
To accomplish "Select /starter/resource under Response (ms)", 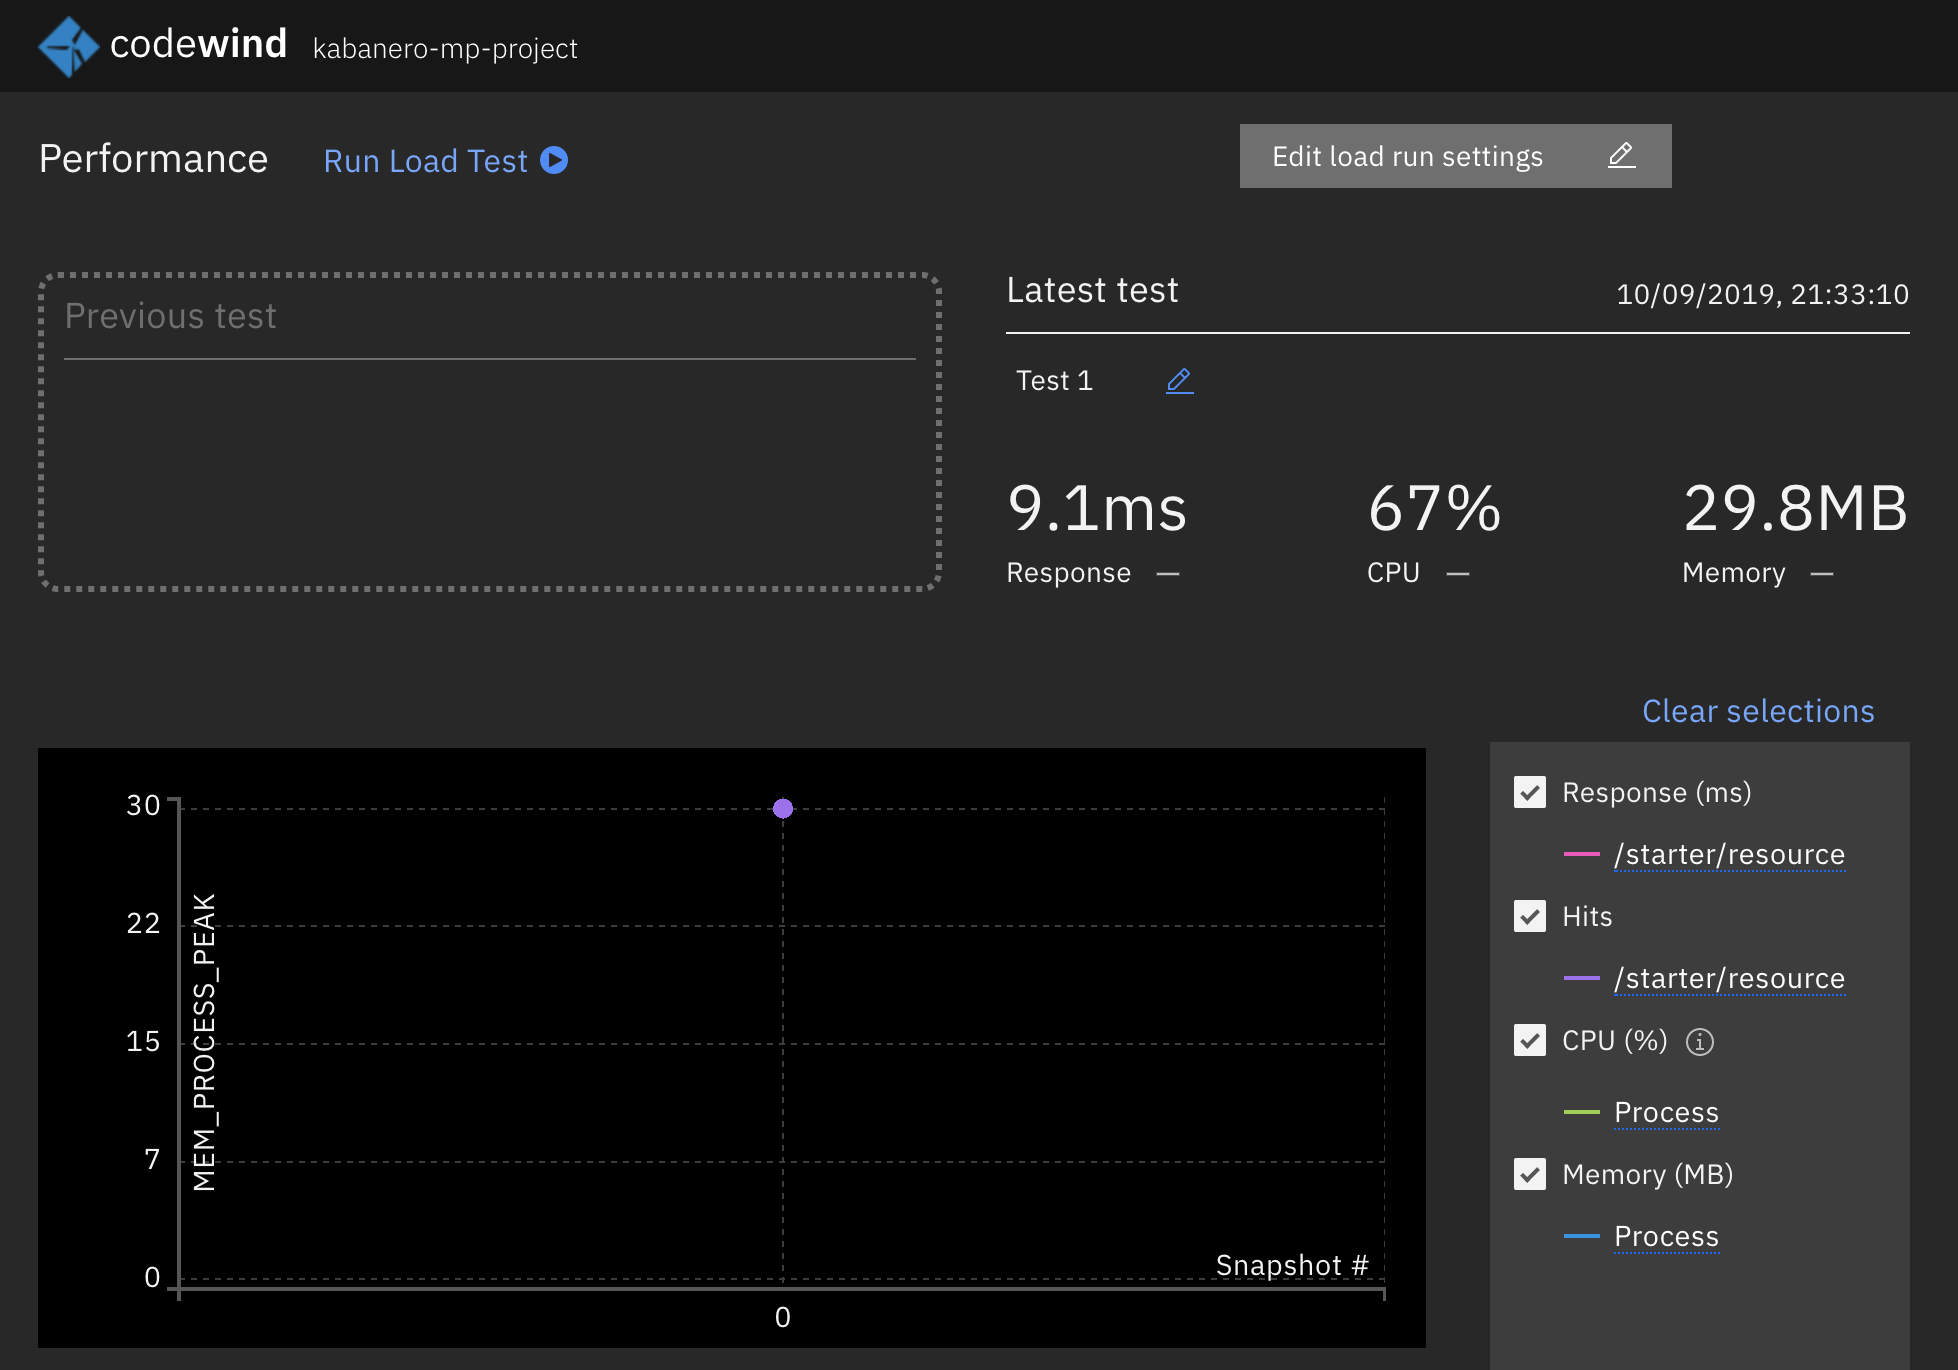I will click(x=1729, y=855).
